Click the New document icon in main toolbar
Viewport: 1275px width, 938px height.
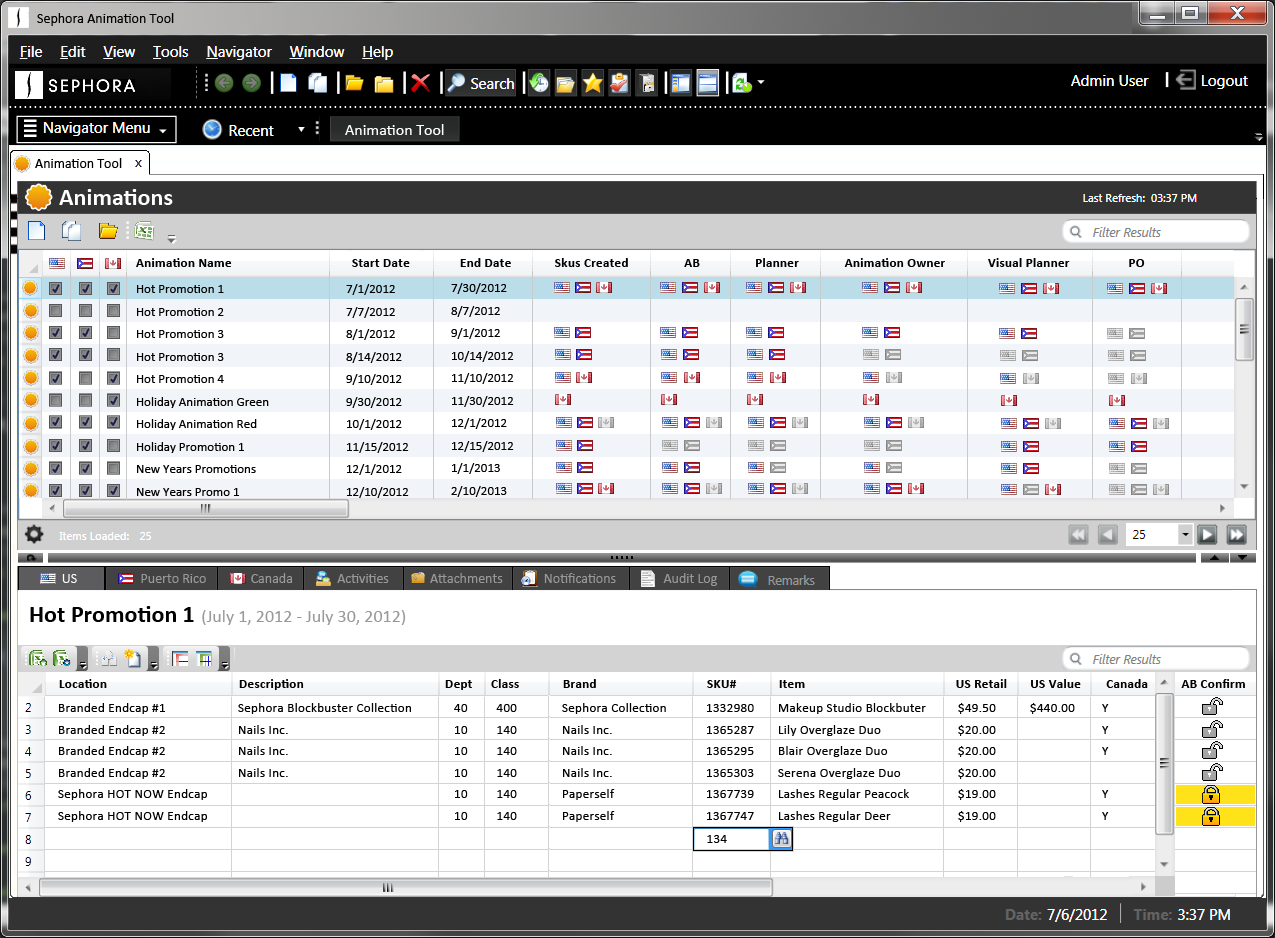tap(288, 83)
